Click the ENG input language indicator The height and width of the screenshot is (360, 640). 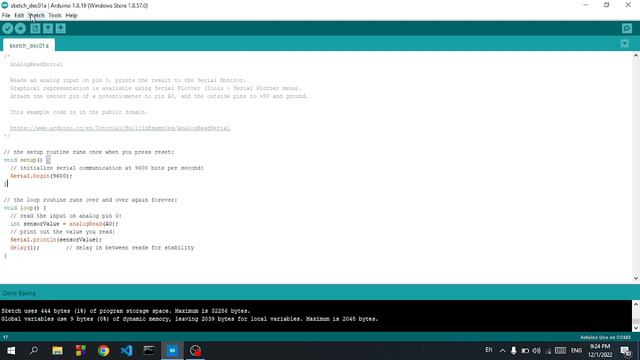576,351
